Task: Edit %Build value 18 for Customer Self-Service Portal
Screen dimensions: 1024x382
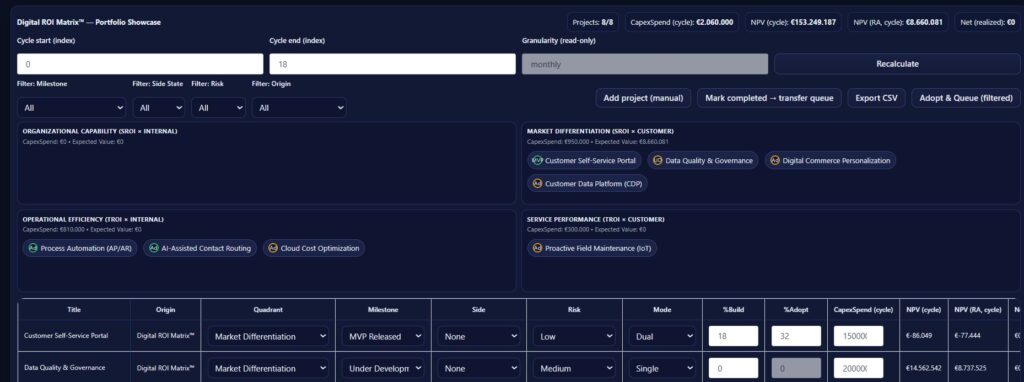Action: pyautogui.click(x=733, y=336)
